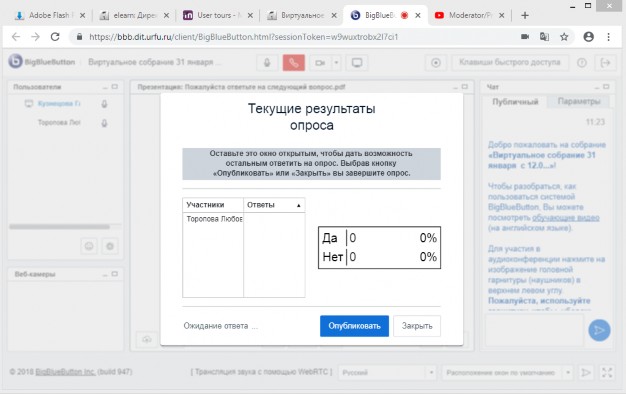Select Торопова Любовь row in poll table

coord(244,219)
